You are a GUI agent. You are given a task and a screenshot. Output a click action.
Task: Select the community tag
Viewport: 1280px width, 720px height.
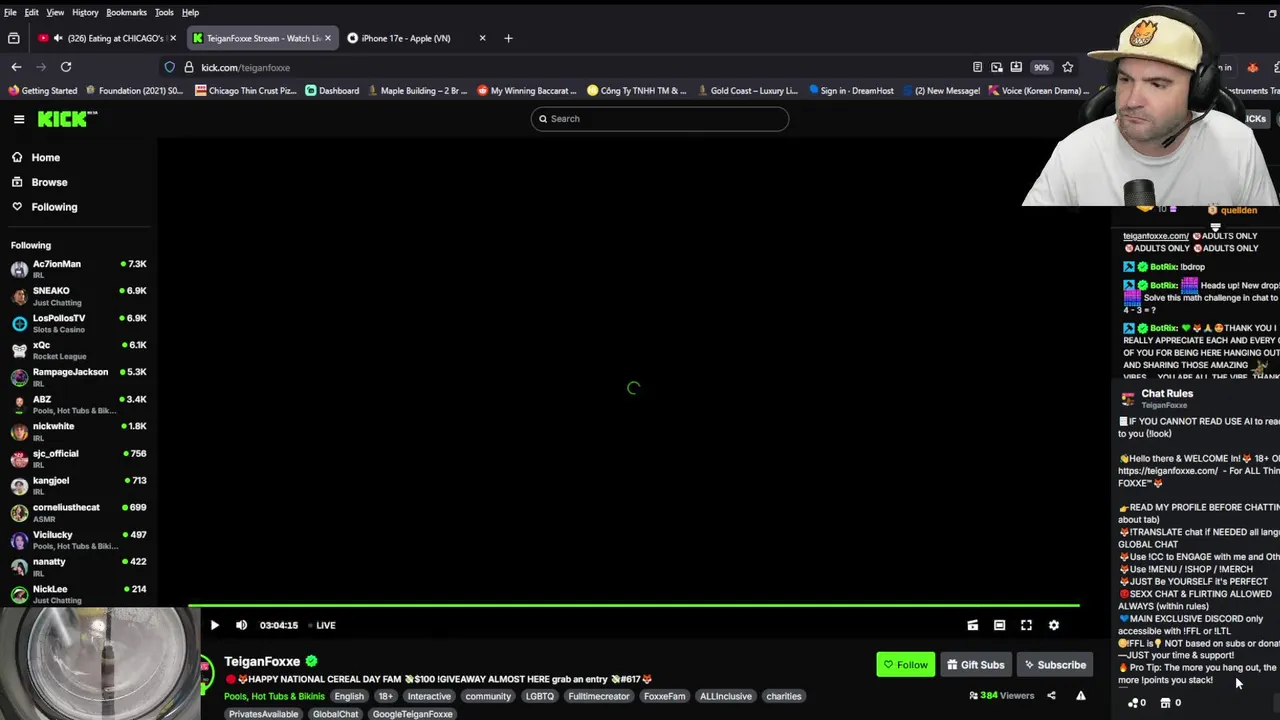(x=488, y=696)
